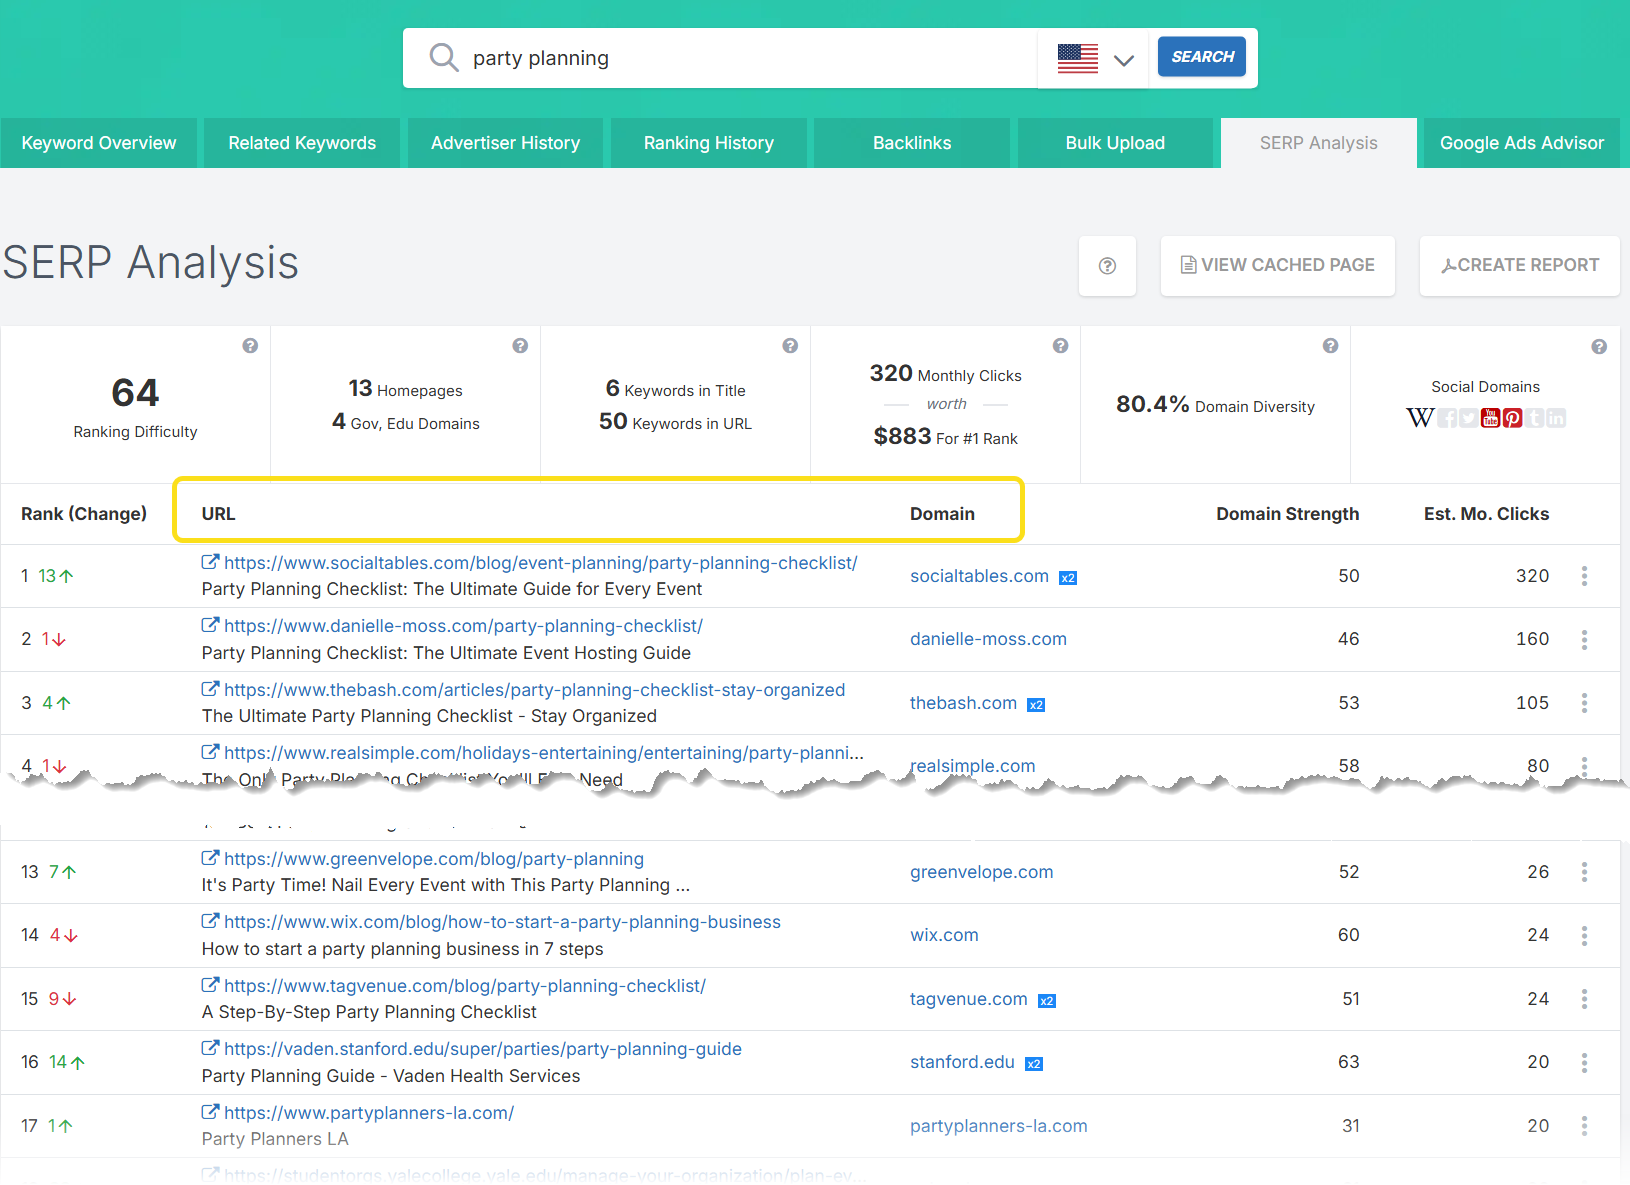The image size is (1630, 1185).
Task: Click help button beside View Cached Page
Action: tap(1107, 266)
